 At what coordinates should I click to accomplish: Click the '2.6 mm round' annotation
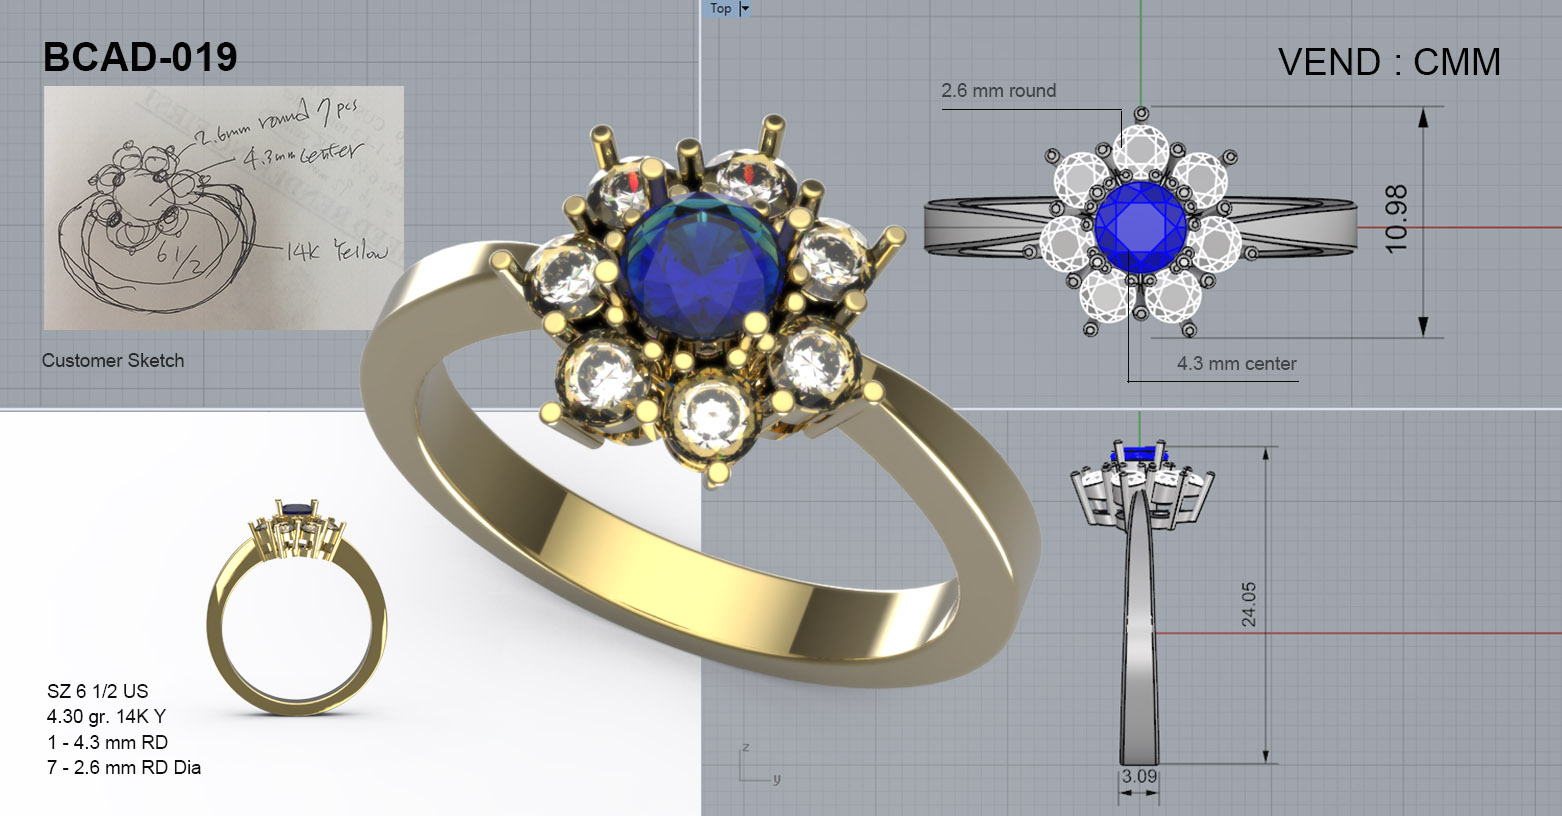998,91
